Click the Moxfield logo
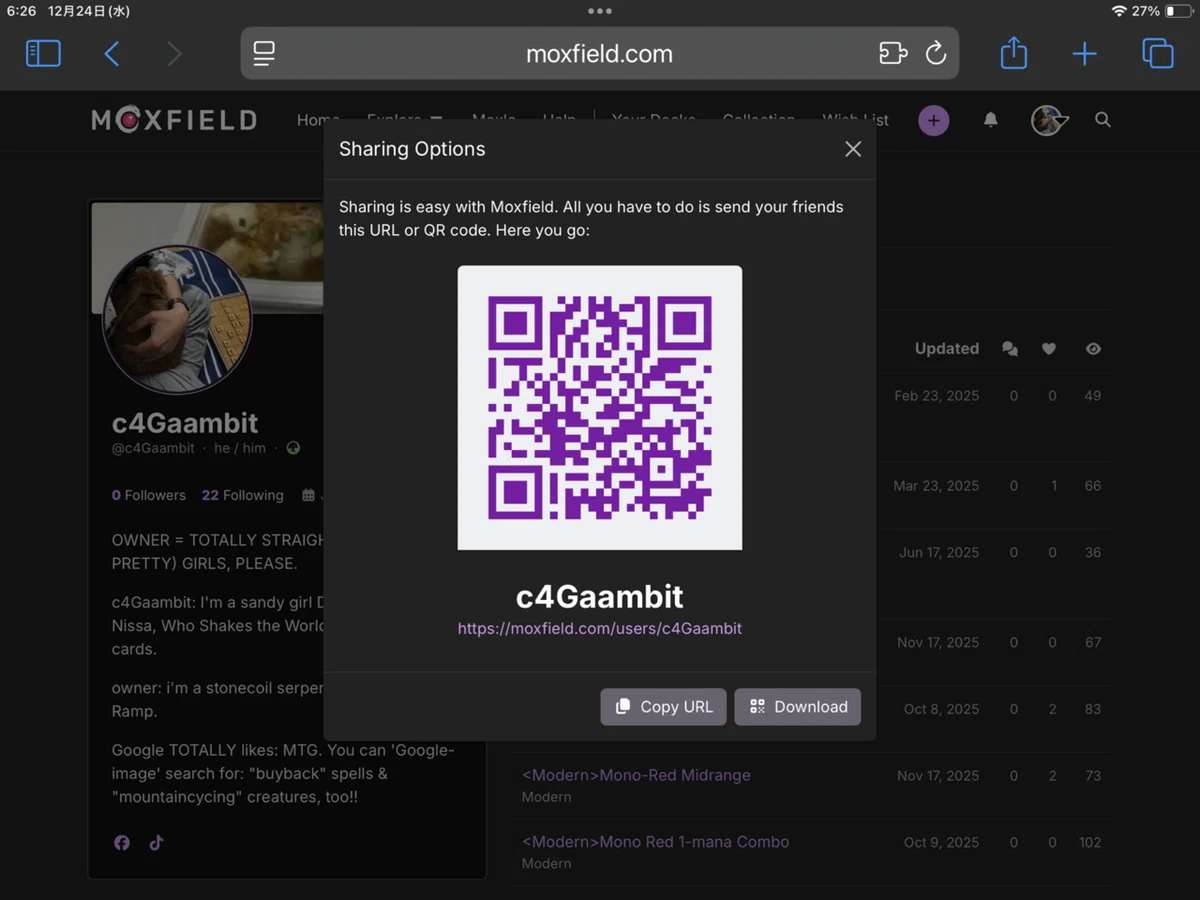Image resolution: width=1200 pixels, height=900 pixels. 174,121
